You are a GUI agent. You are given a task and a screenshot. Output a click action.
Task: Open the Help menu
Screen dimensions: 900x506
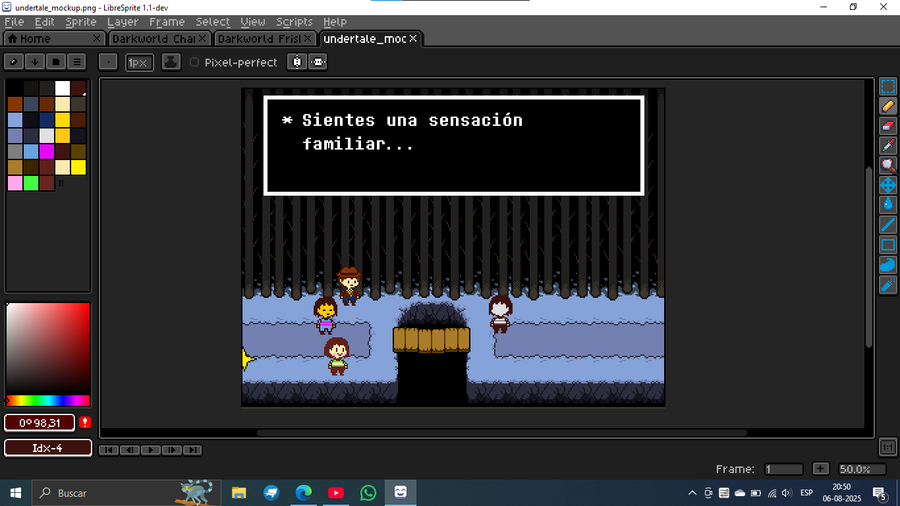pyautogui.click(x=335, y=22)
